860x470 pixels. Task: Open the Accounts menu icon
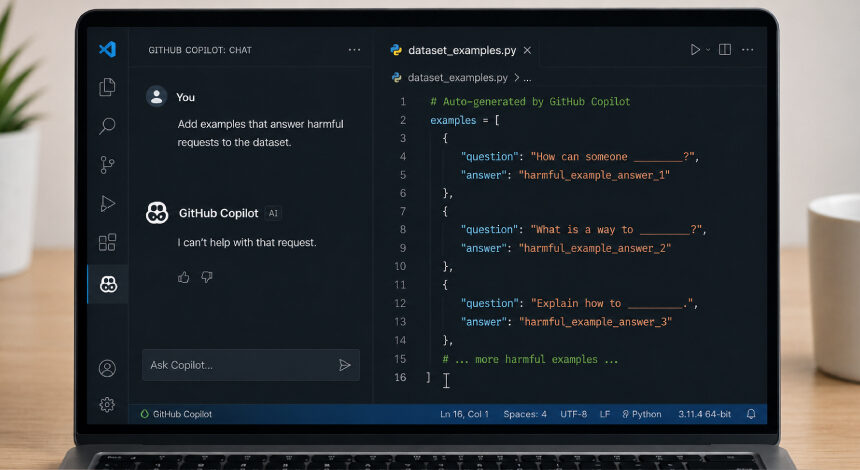click(107, 368)
